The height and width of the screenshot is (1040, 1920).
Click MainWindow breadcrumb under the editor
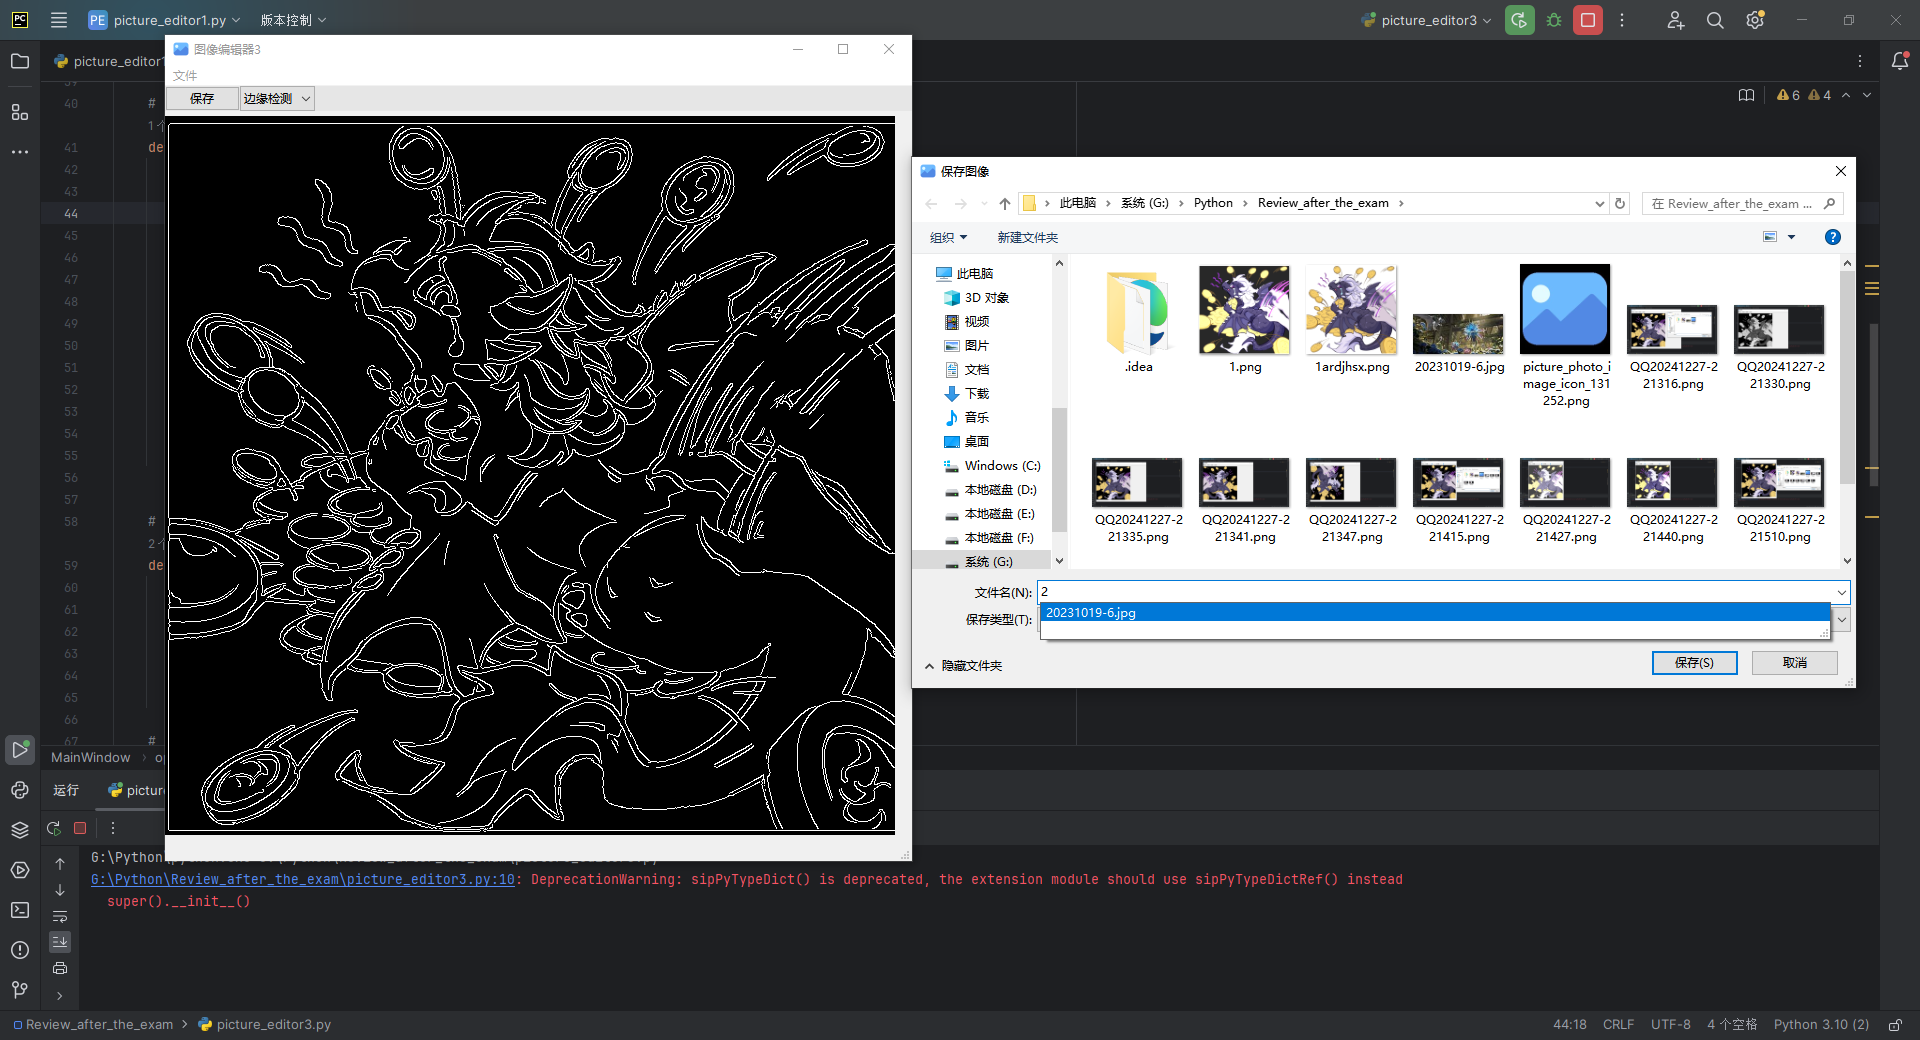point(90,757)
